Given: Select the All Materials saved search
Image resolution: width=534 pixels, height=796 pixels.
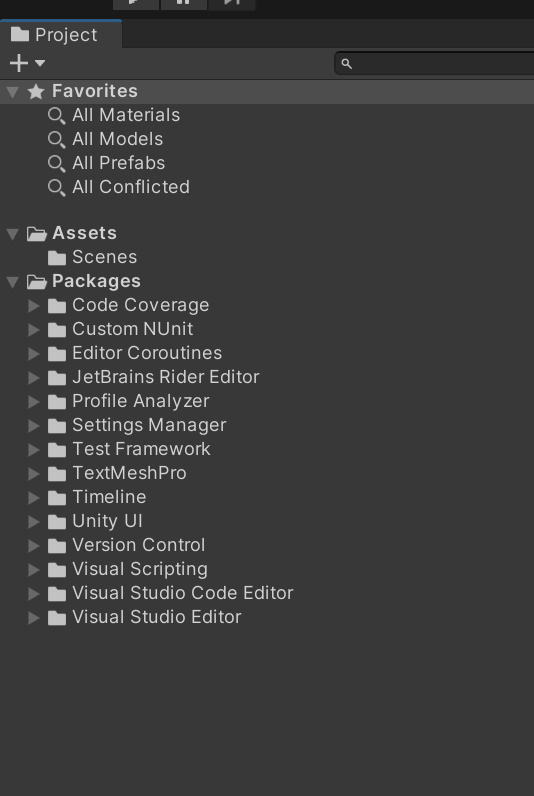Looking at the screenshot, I should coord(126,115).
